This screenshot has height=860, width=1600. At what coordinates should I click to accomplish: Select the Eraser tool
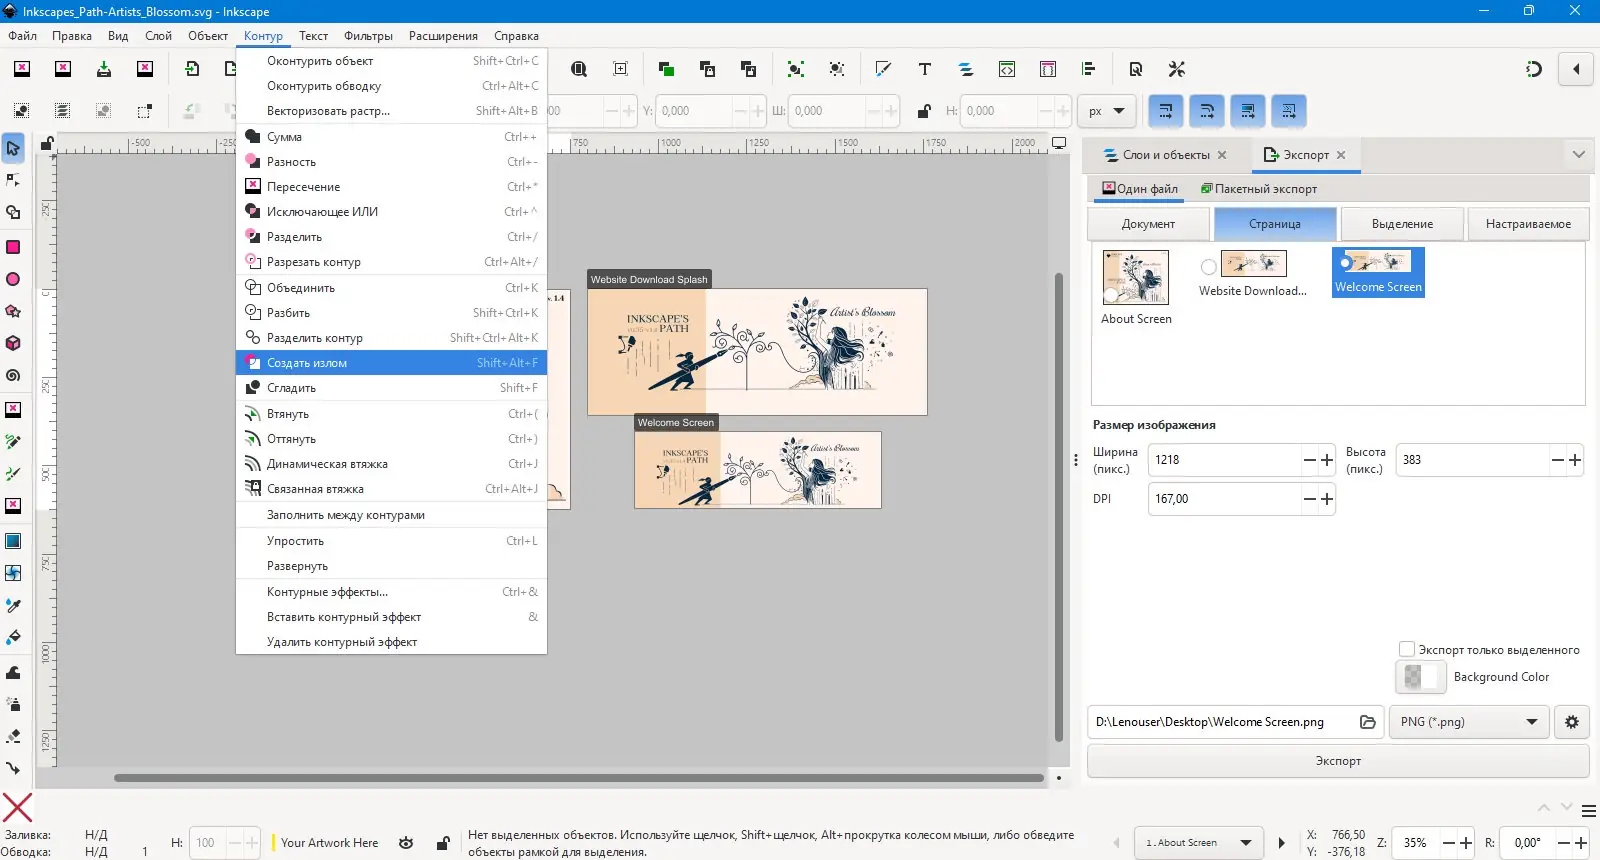click(x=13, y=736)
